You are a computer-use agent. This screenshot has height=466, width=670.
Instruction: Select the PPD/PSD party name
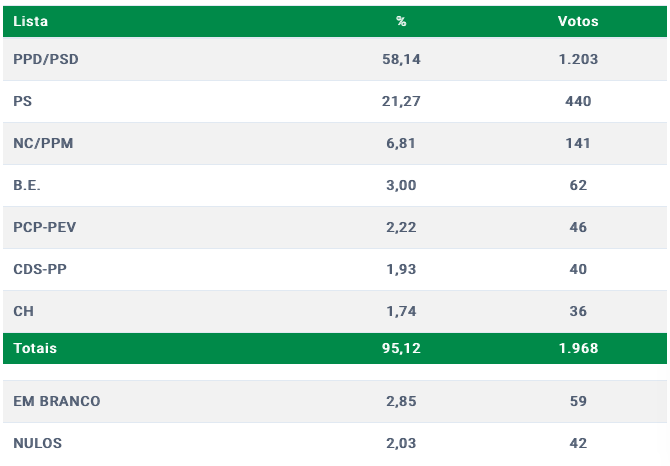46,59
